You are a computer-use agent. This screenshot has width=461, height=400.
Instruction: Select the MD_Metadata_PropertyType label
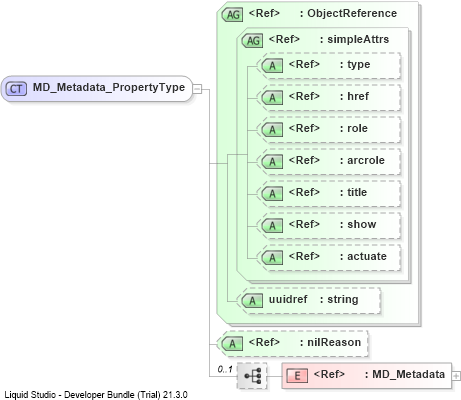point(109,87)
